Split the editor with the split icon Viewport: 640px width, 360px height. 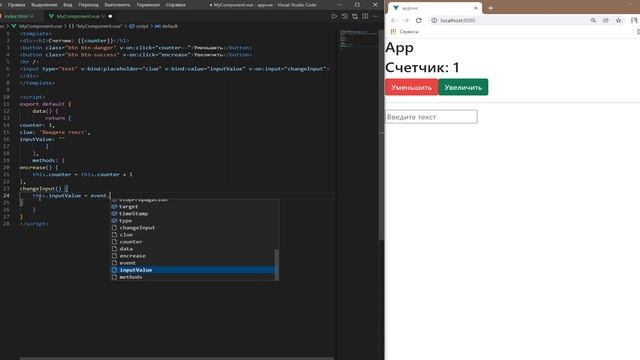[365, 16]
